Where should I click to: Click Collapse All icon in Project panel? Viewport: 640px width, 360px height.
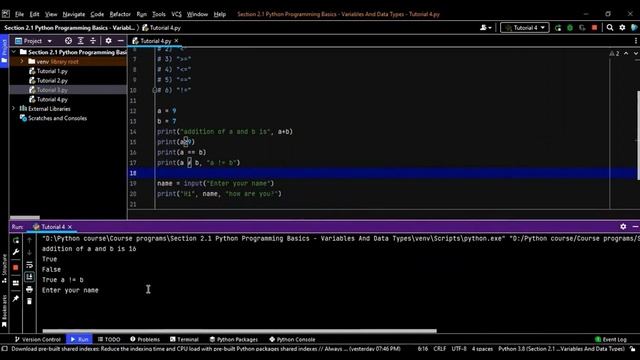point(93,41)
